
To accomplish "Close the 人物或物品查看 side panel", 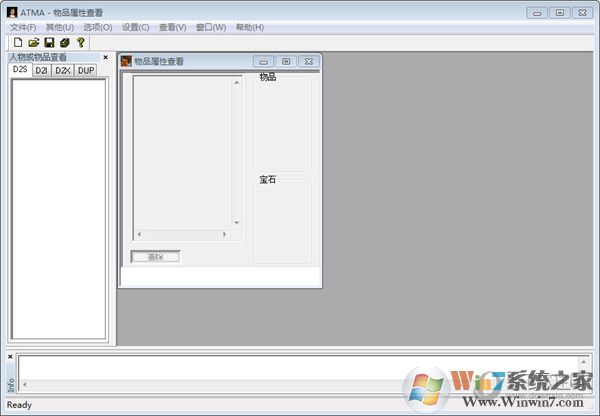I will coord(106,57).
